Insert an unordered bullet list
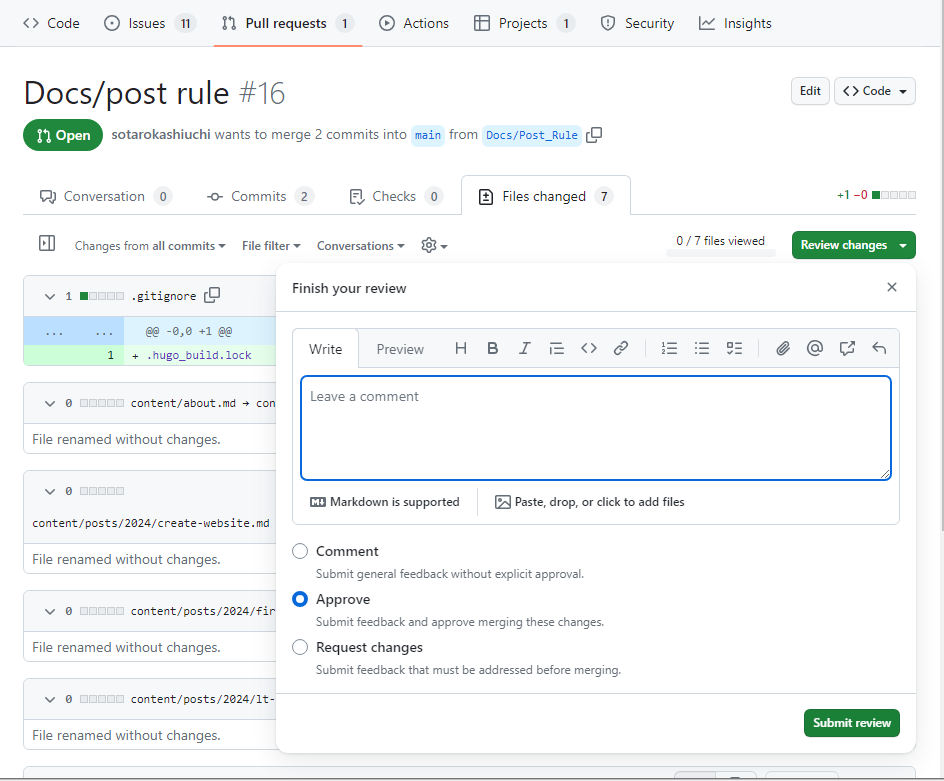 (701, 348)
